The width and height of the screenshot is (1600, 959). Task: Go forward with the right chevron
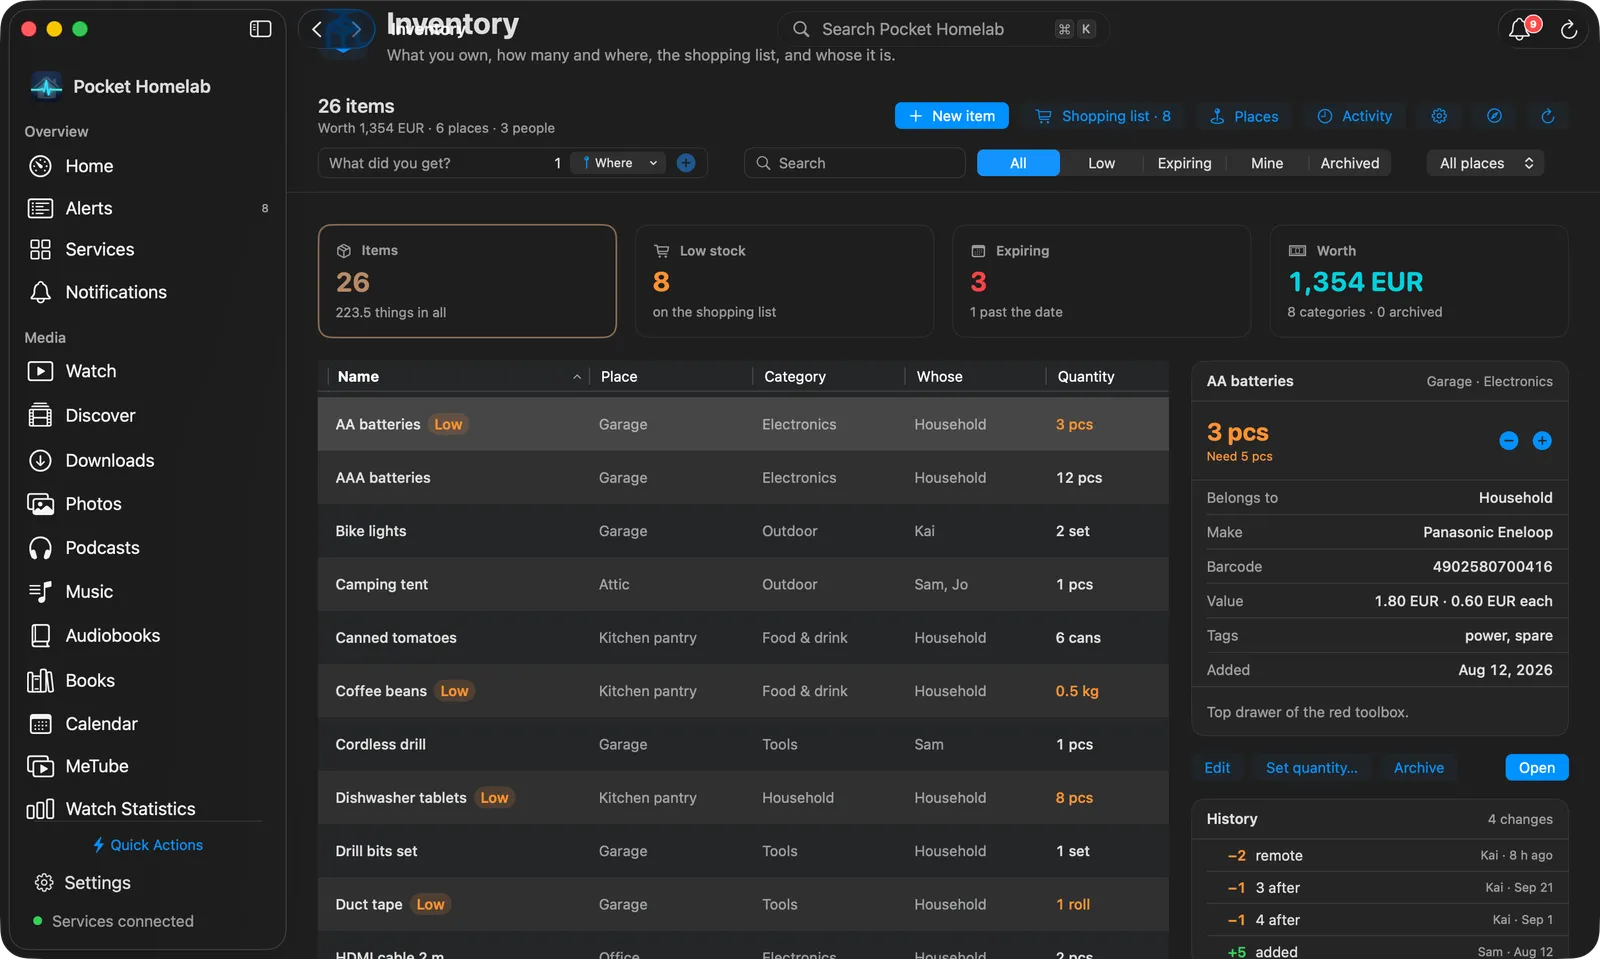(x=355, y=29)
